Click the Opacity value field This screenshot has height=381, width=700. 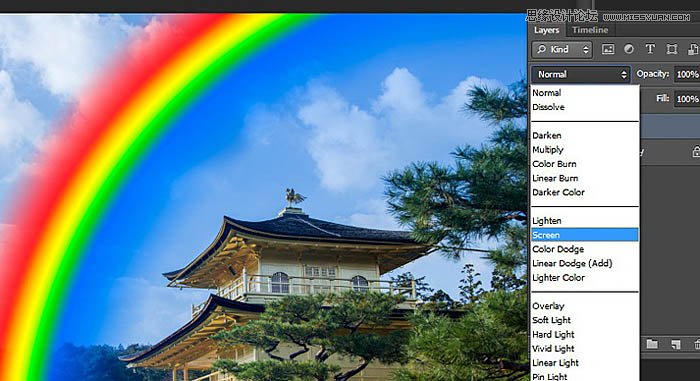point(687,74)
